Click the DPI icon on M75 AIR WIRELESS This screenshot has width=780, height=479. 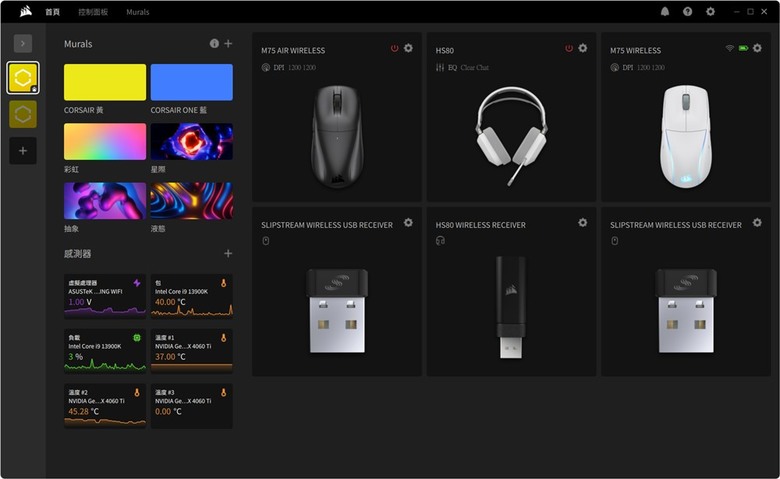[x=266, y=67]
